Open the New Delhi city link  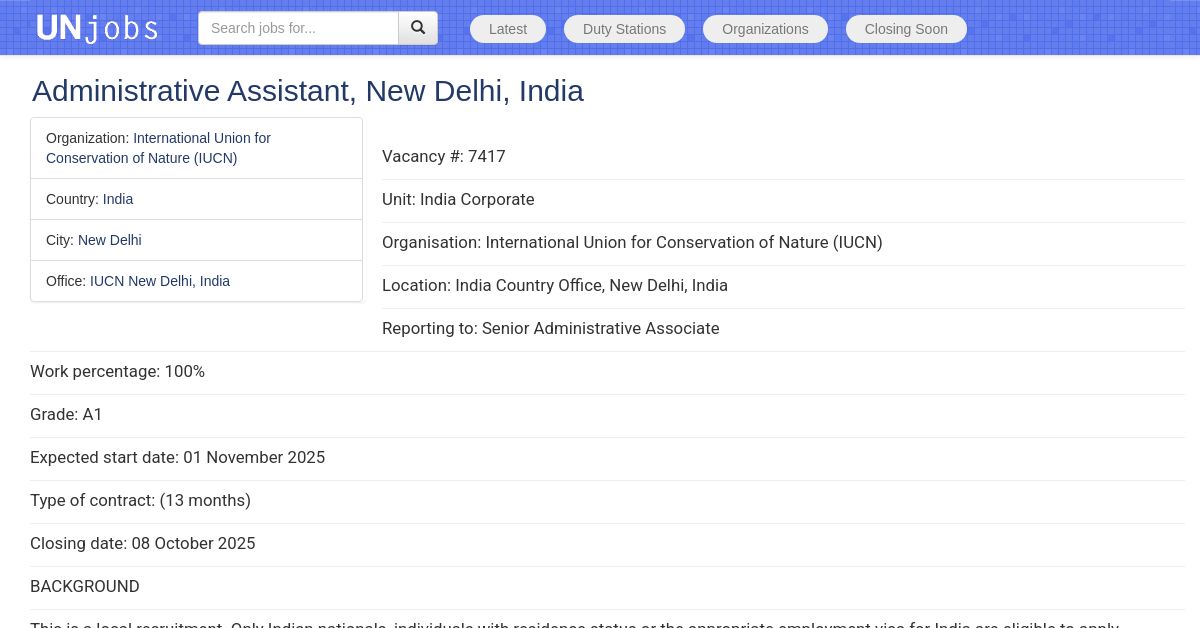click(110, 240)
